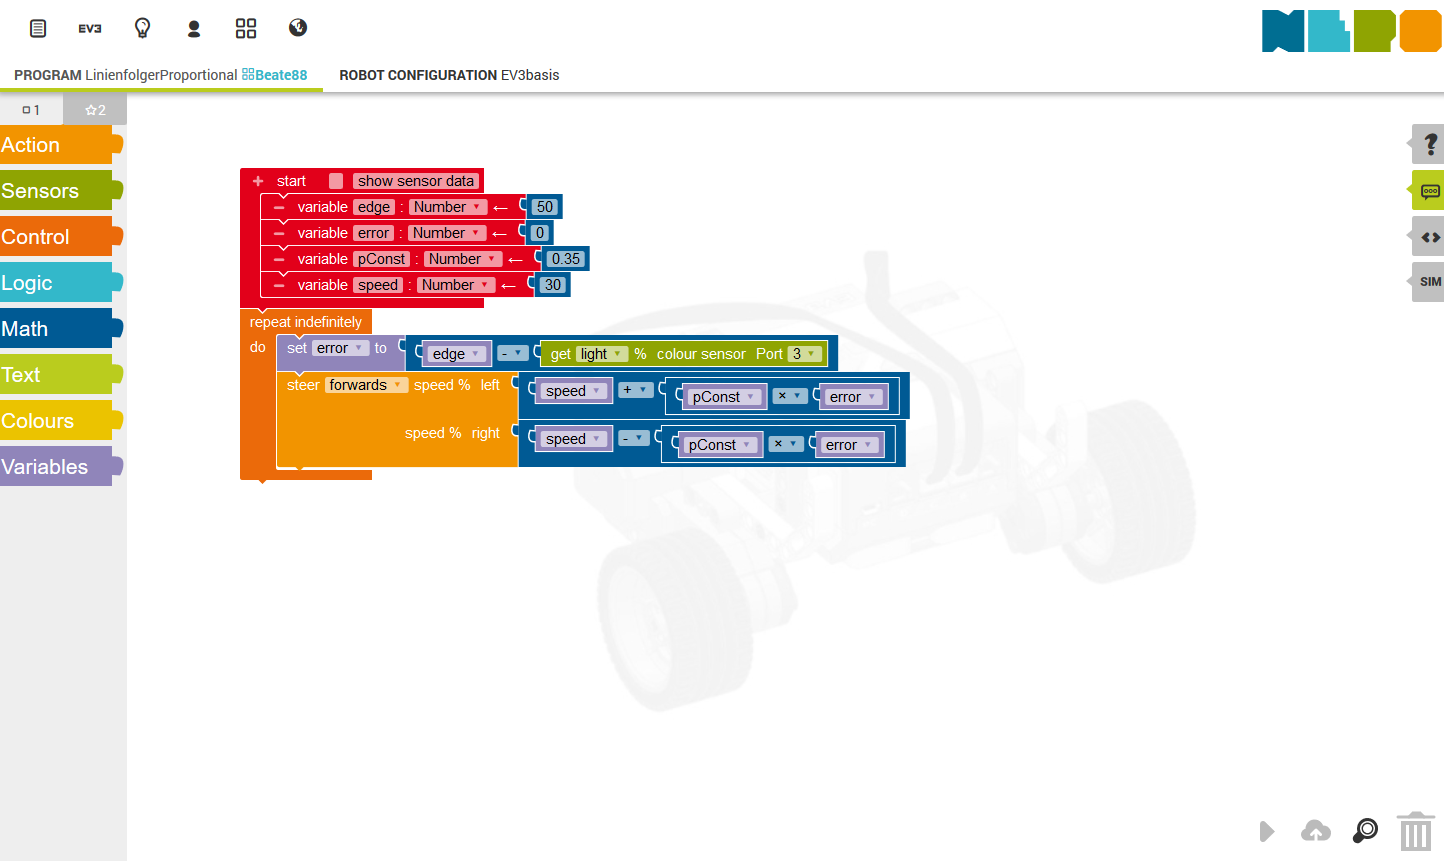The height and width of the screenshot is (861, 1444).
Task: Edit the number value 50
Action: coord(544,207)
